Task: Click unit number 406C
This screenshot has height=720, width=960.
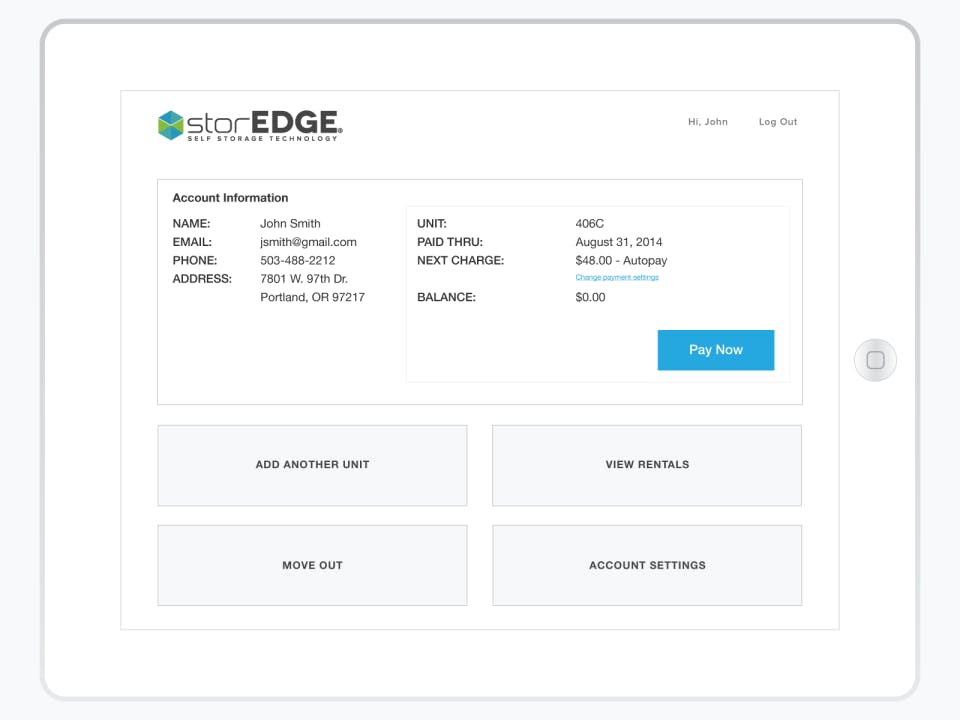Action: 587,223
